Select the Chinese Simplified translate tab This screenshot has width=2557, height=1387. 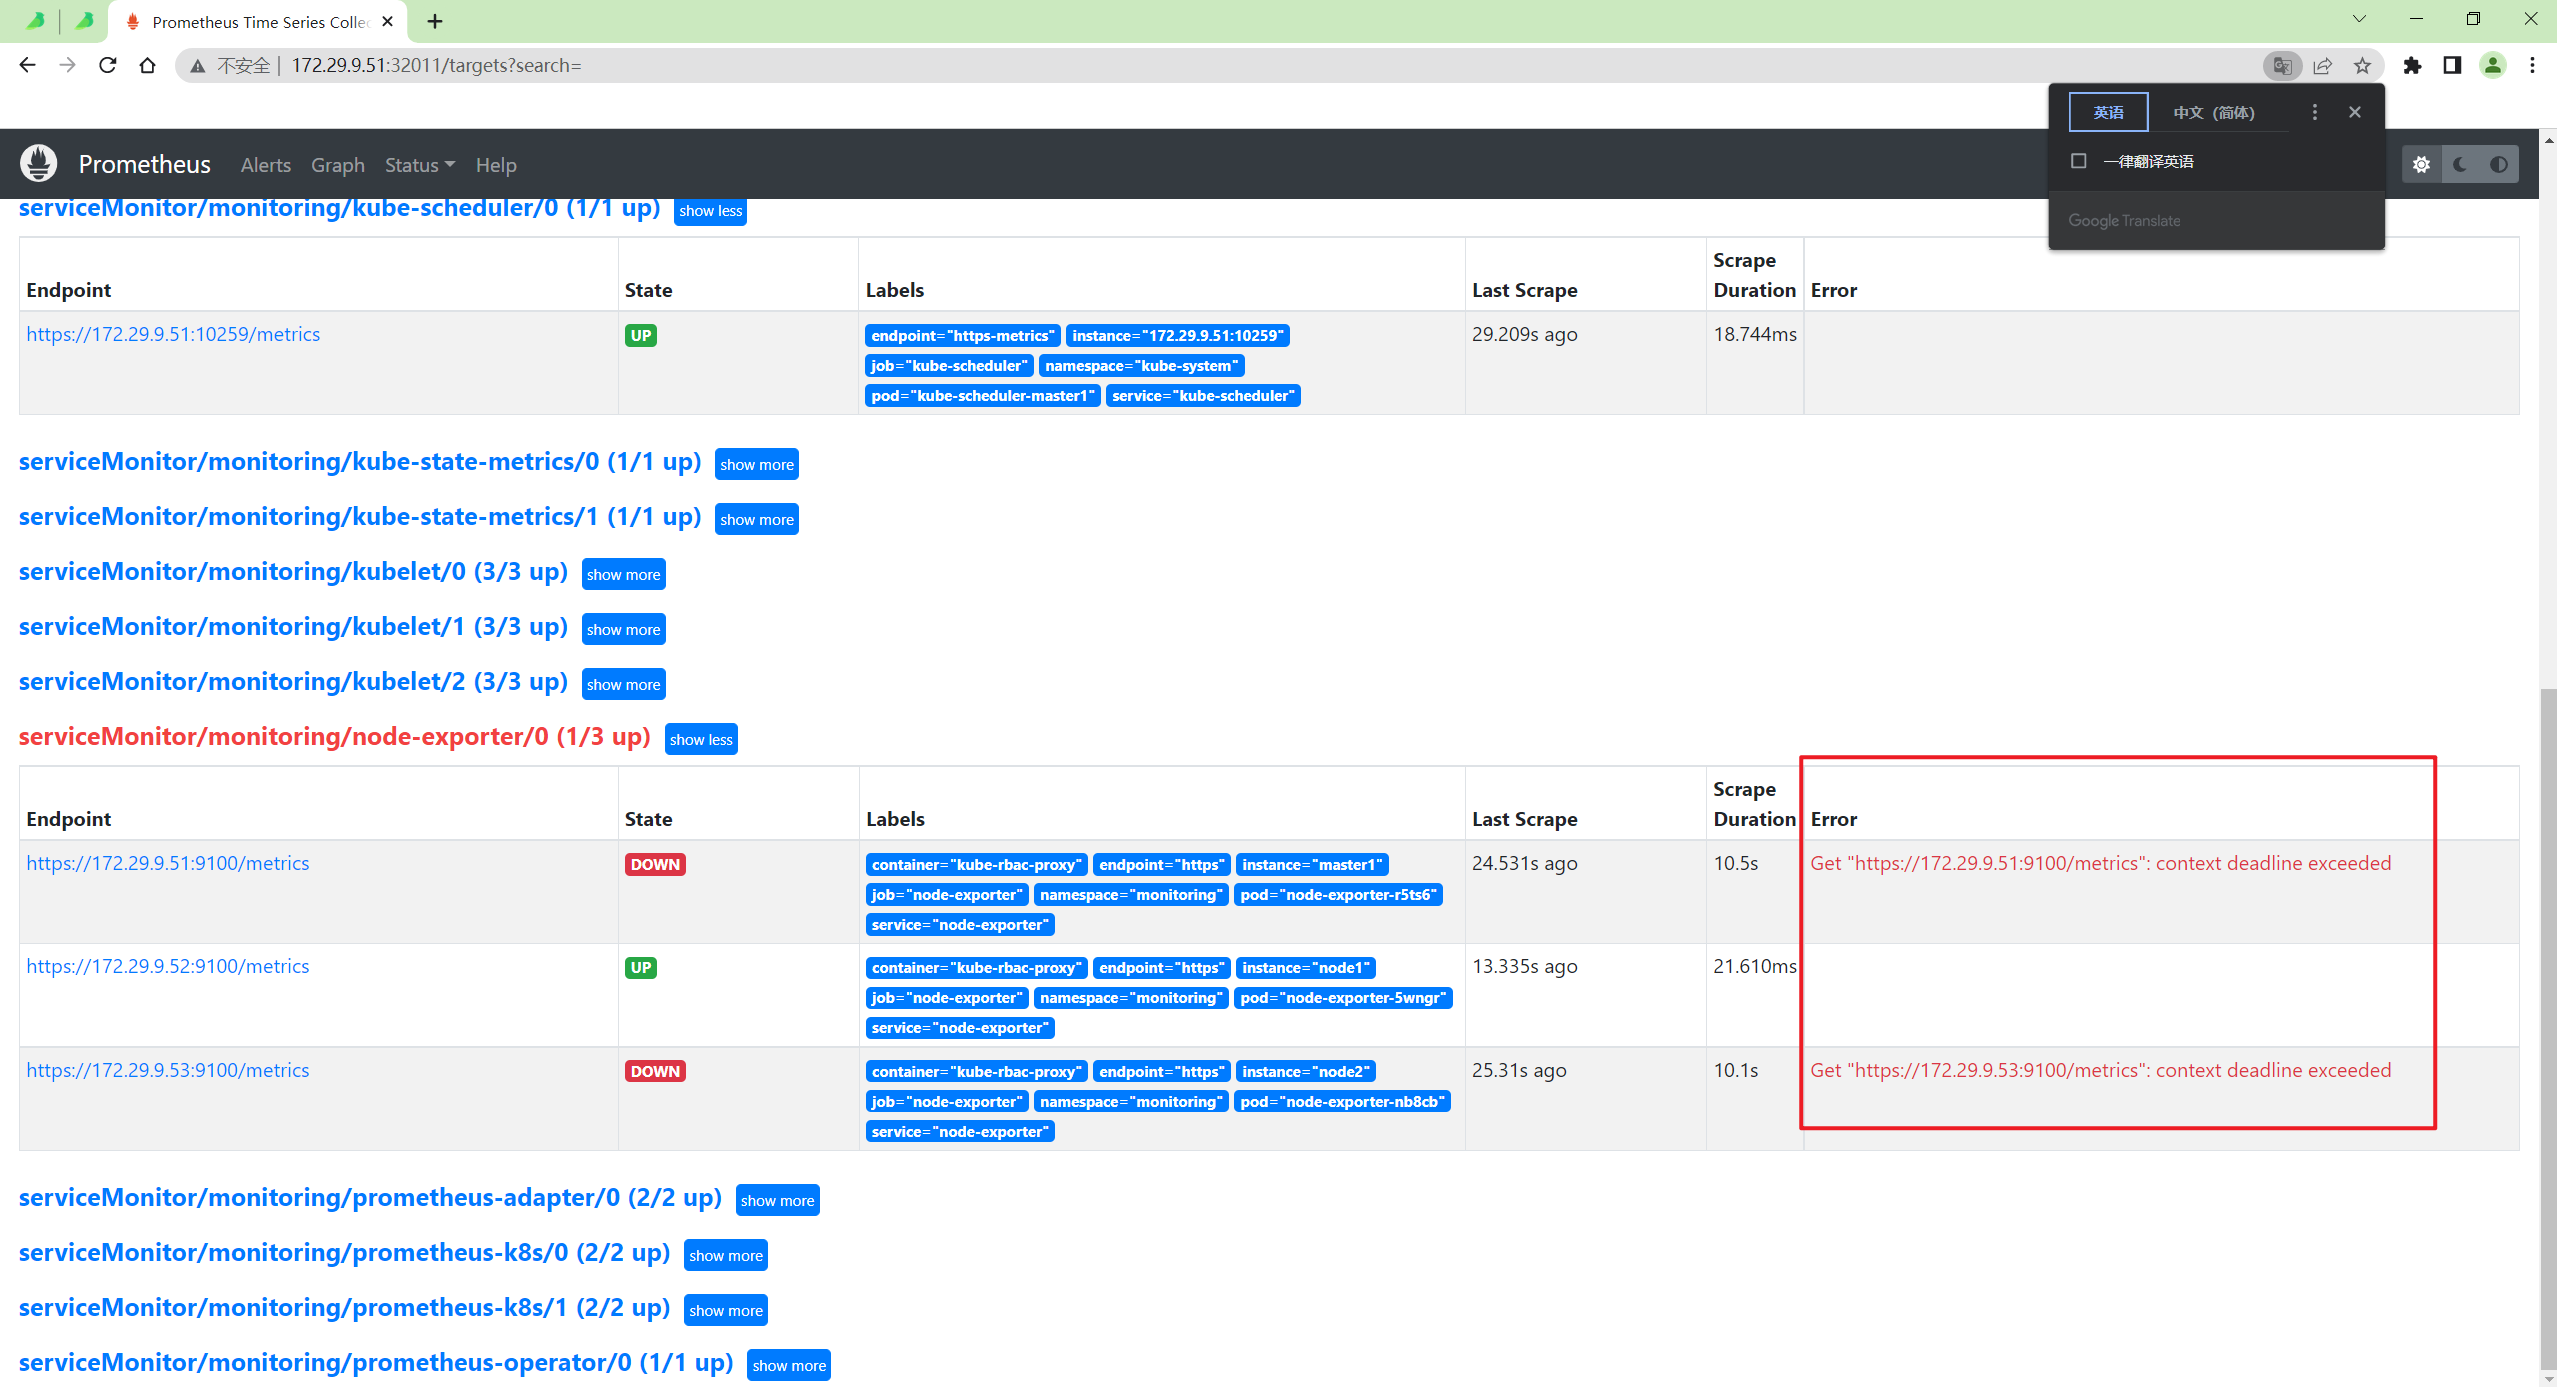click(x=2213, y=112)
